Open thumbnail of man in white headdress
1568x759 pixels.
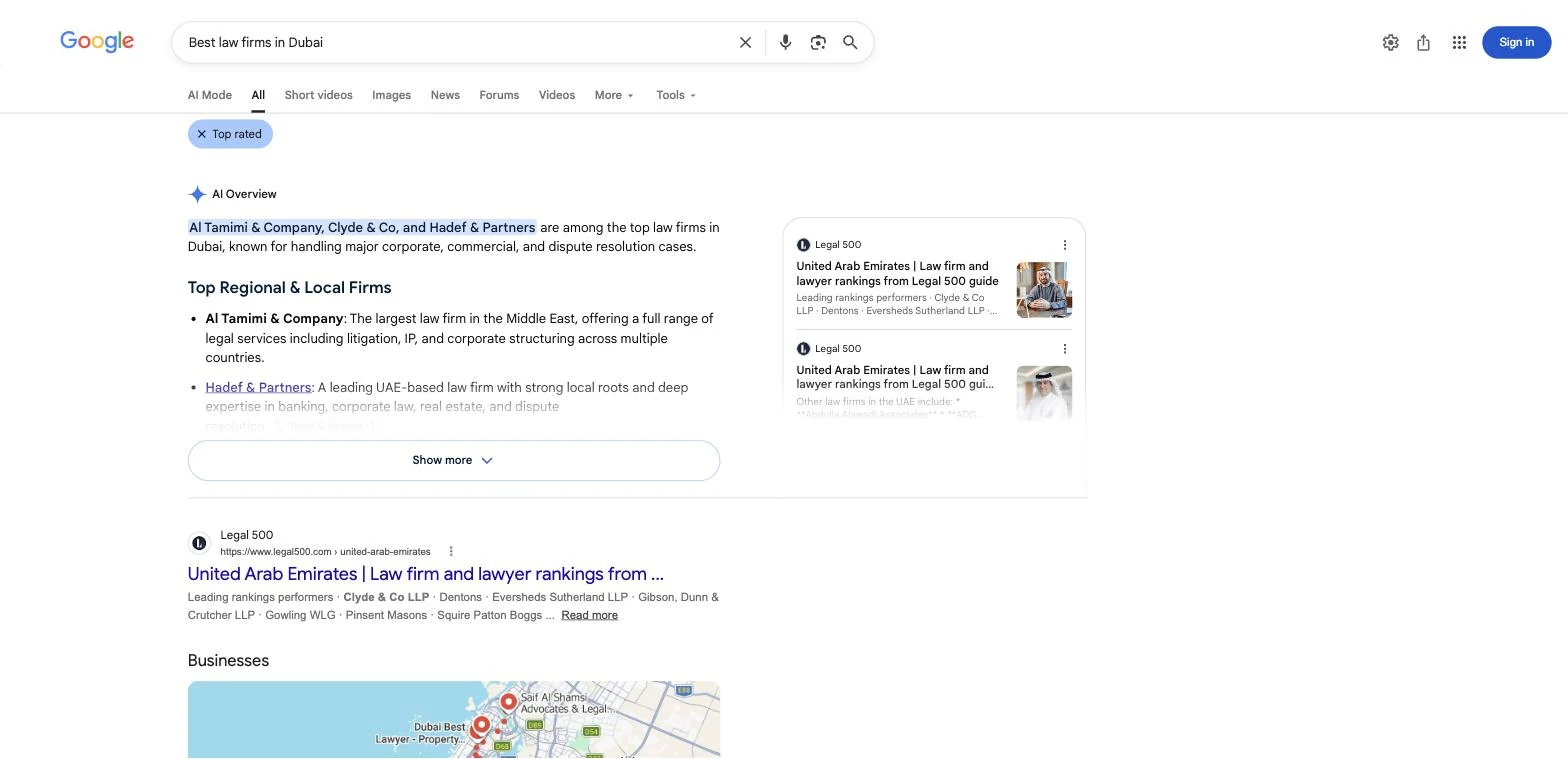pos(1044,393)
